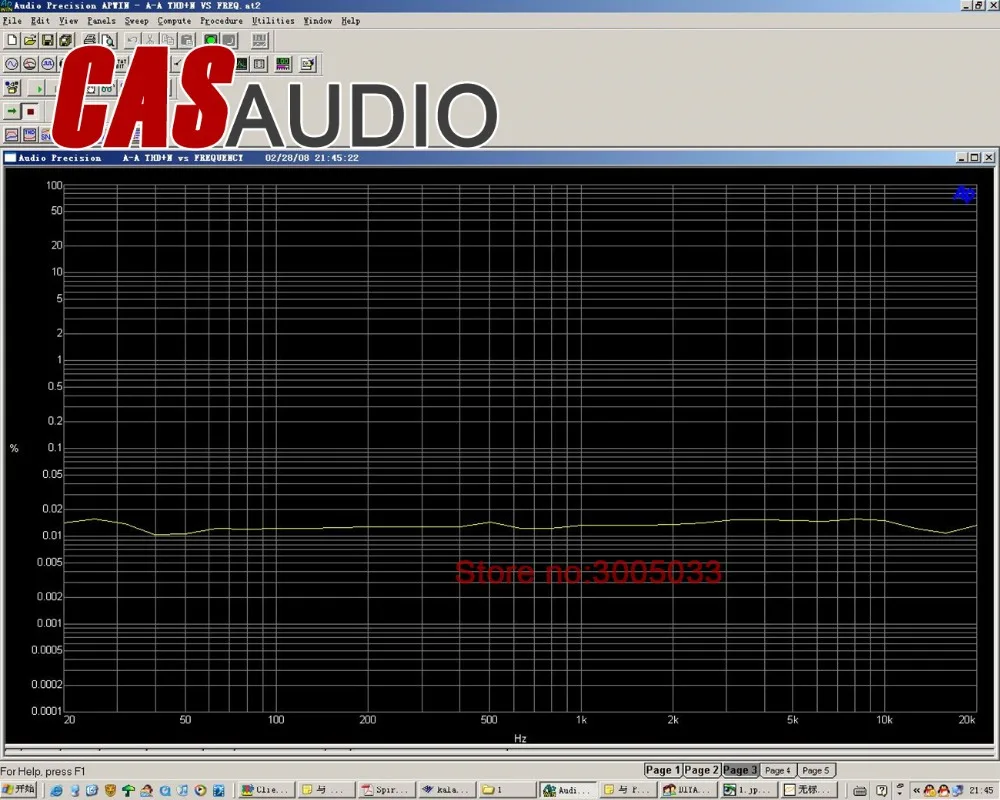The width and height of the screenshot is (1000, 800).
Task: Click the Open file folder icon
Action: point(29,40)
